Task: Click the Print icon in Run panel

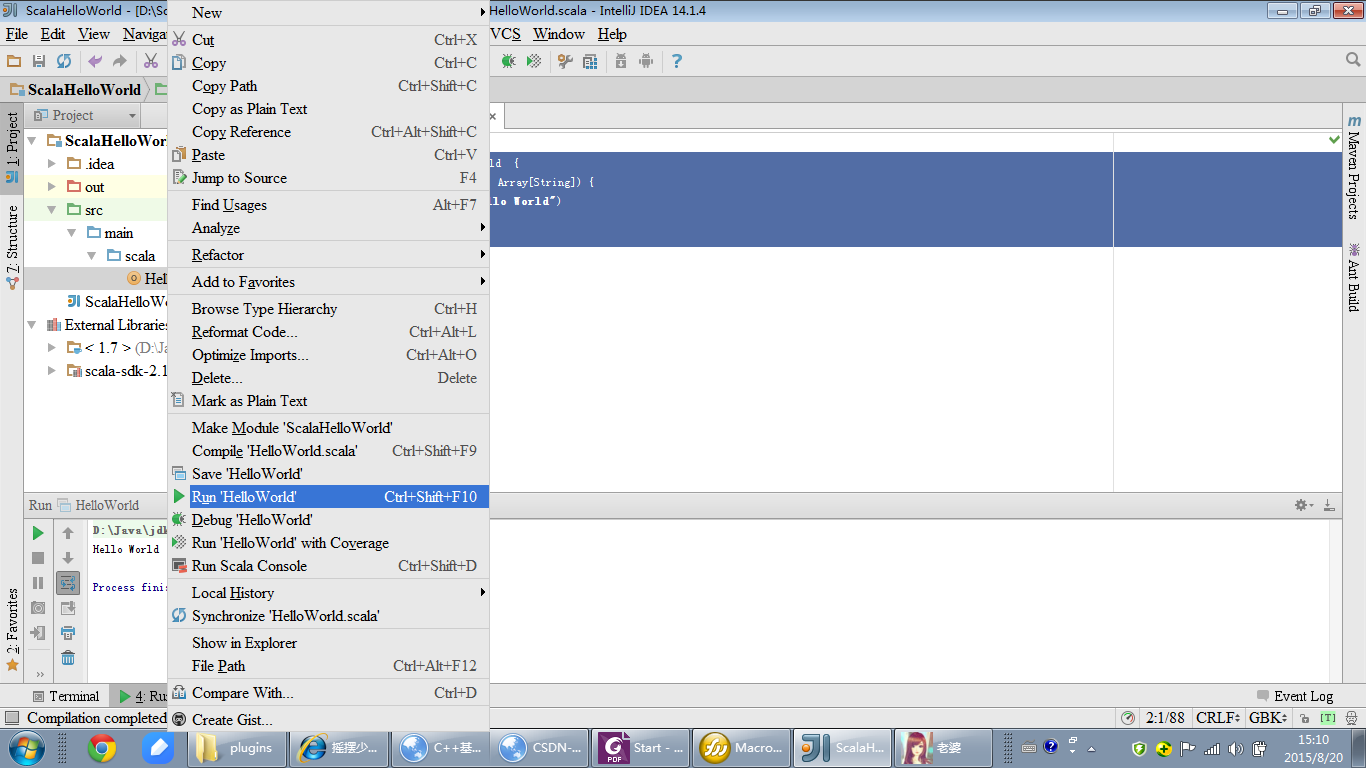Action: pos(68,633)
